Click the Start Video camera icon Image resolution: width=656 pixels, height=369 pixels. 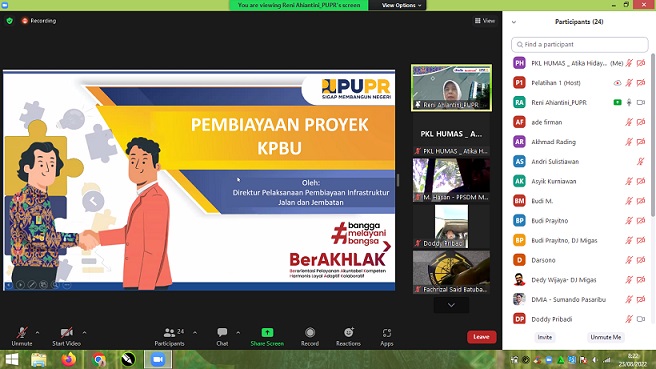66,333
